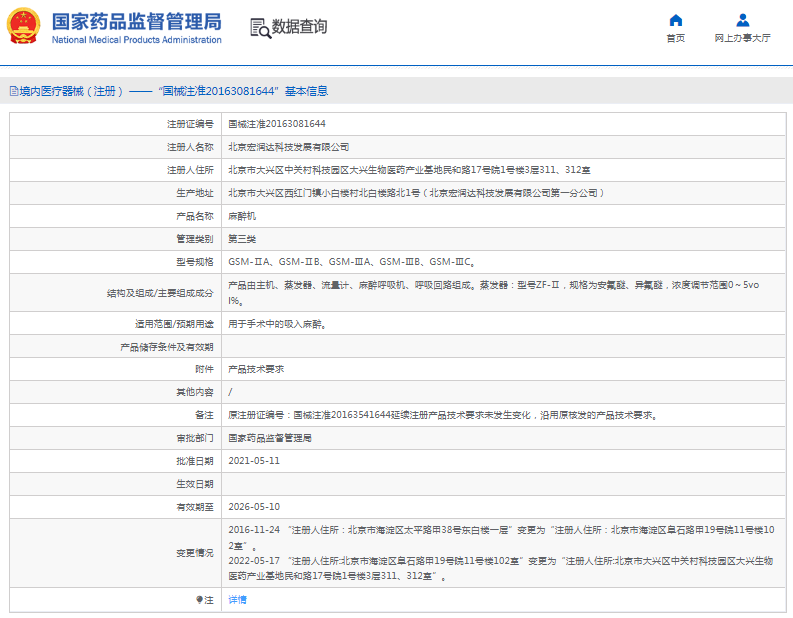Click the 国家药品监督管理局 site title text
Screen dimensions: 793x618
136,21
